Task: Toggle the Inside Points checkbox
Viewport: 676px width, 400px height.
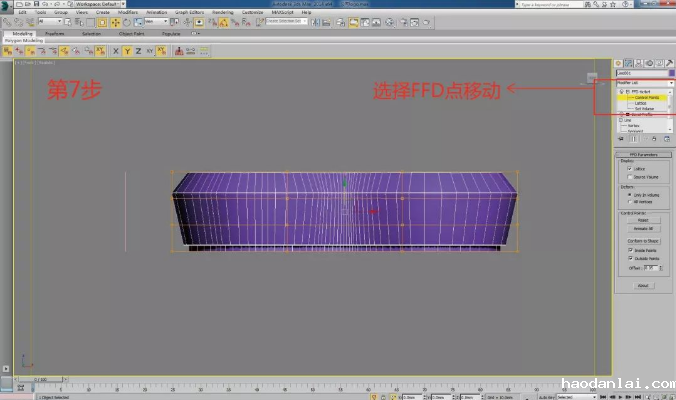Action: point(630,250)
